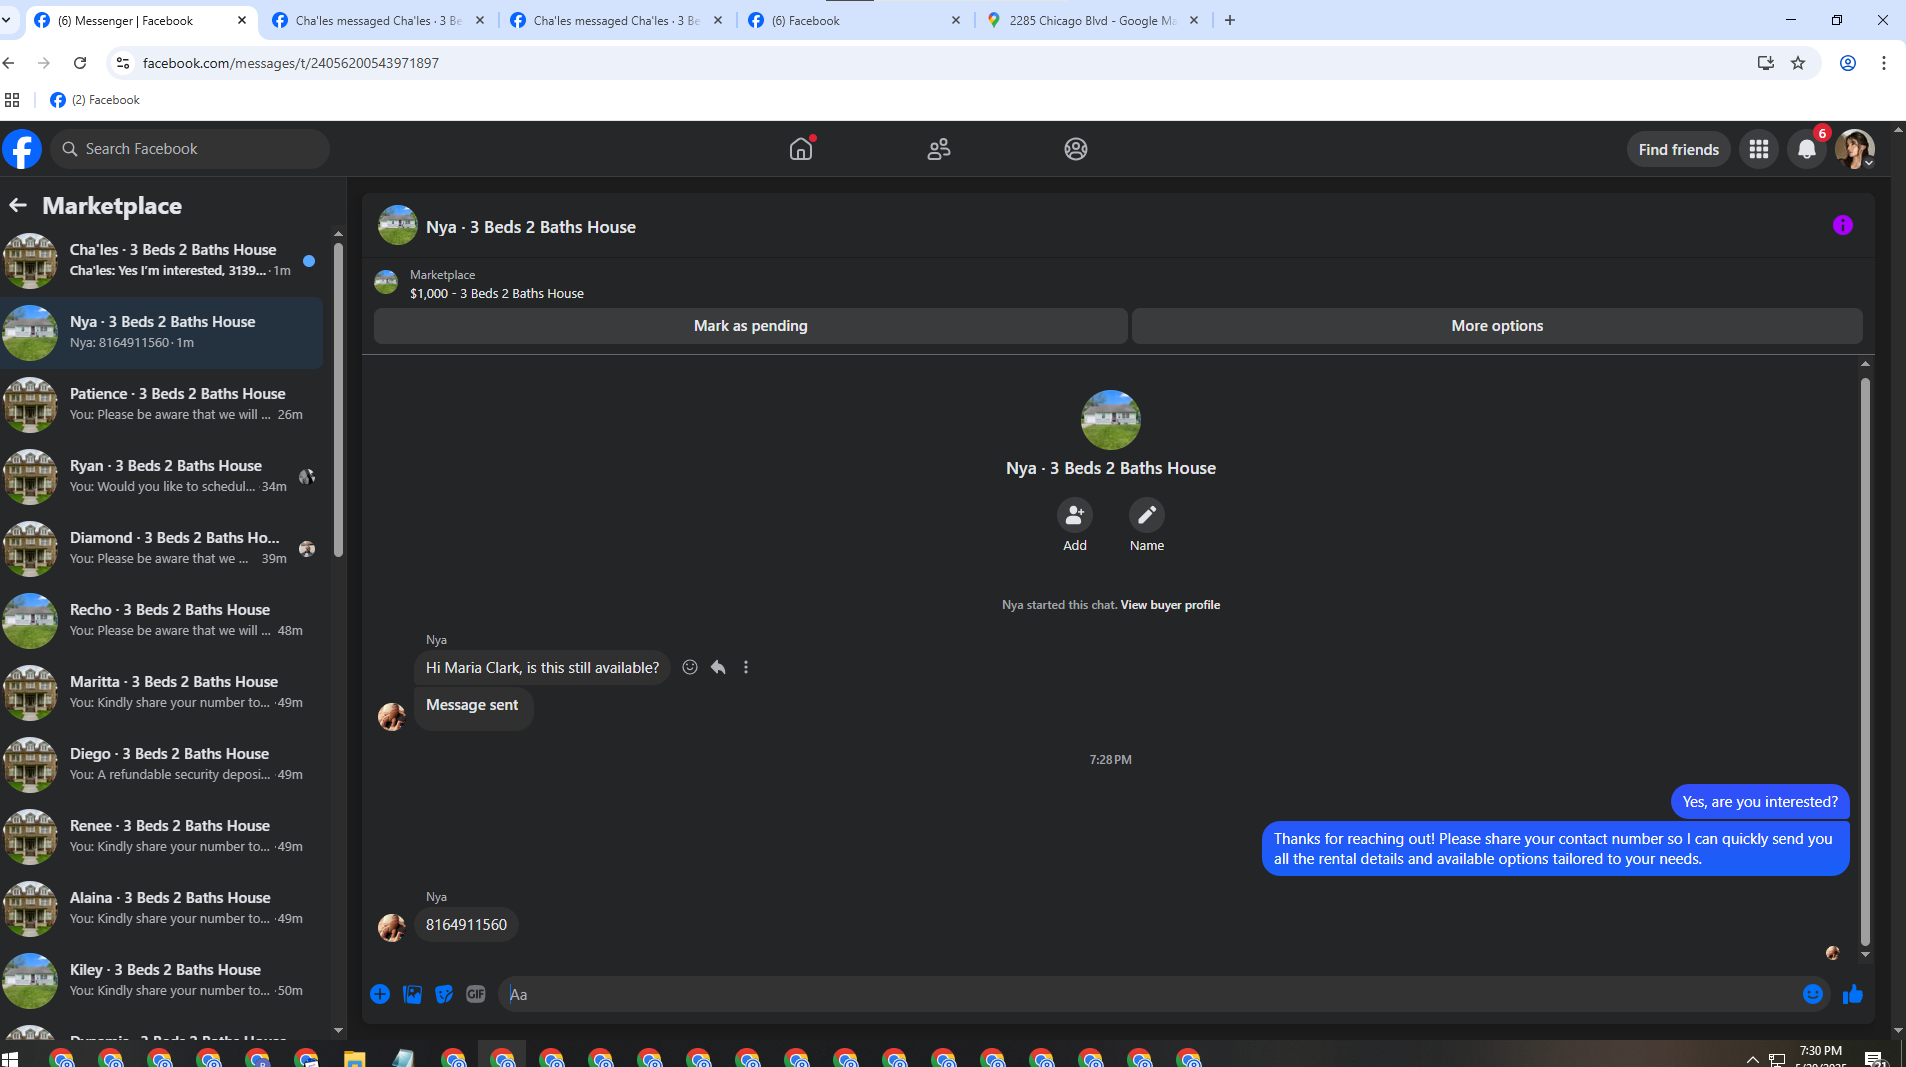This screenshot has height=1067, width=1906.
Task: Open the Groups icon in top navigation
Action: (x=1075, y=149)
